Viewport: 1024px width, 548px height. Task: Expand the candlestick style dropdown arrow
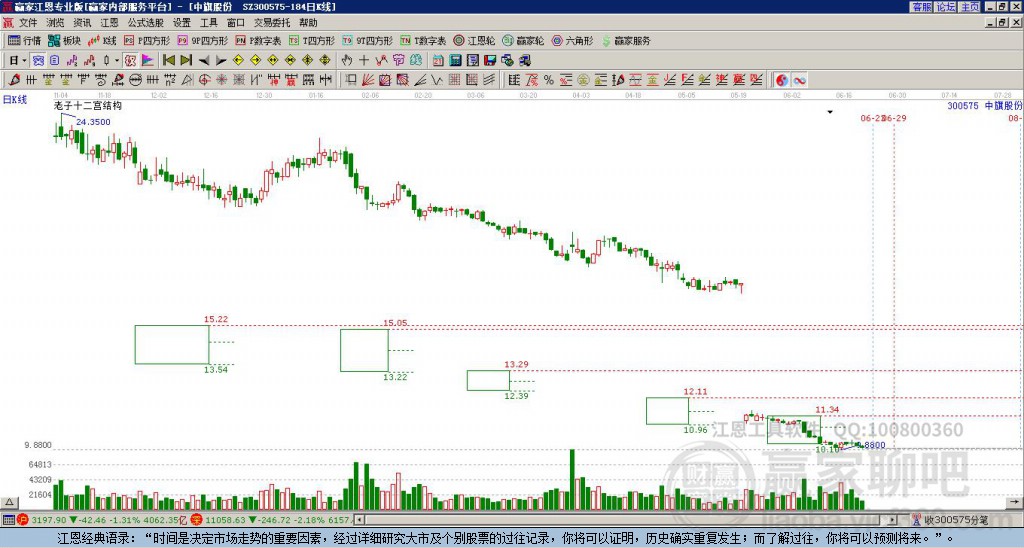(117, 61)
